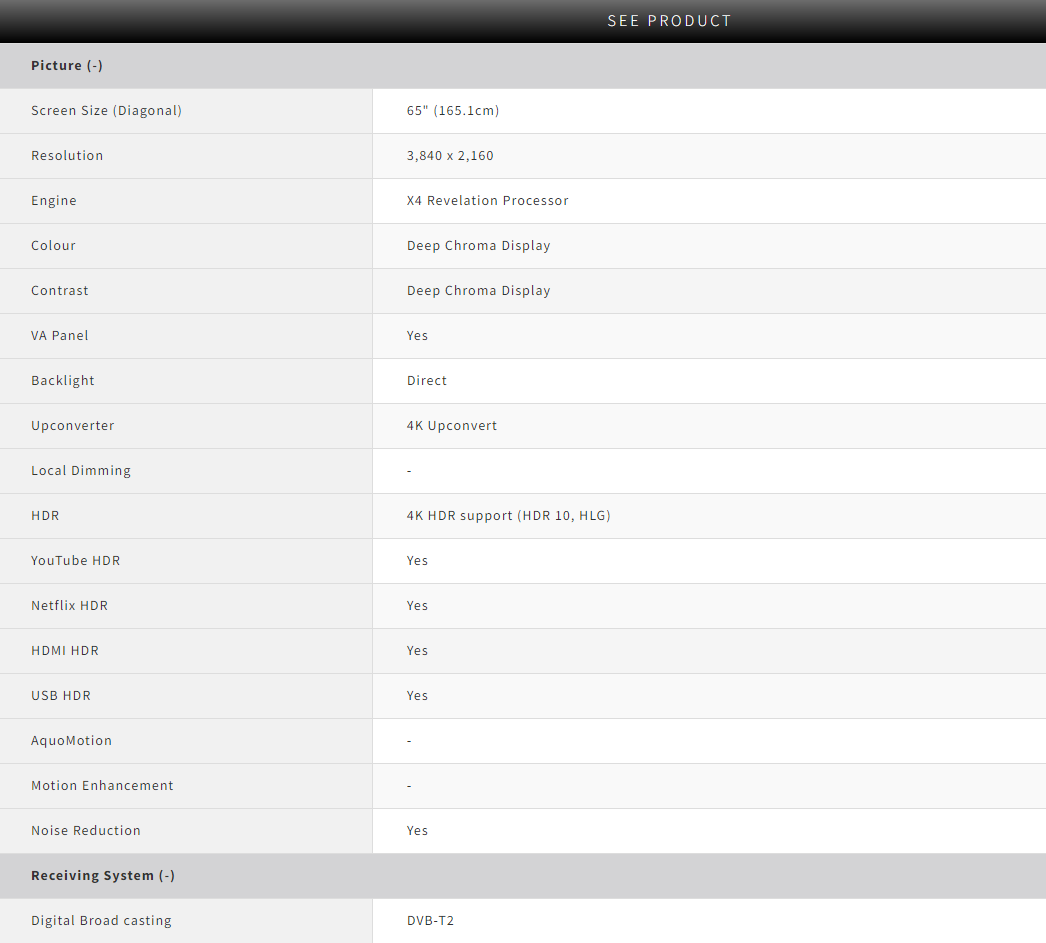Click the Noise Reduction label

[x=86, y=831]
